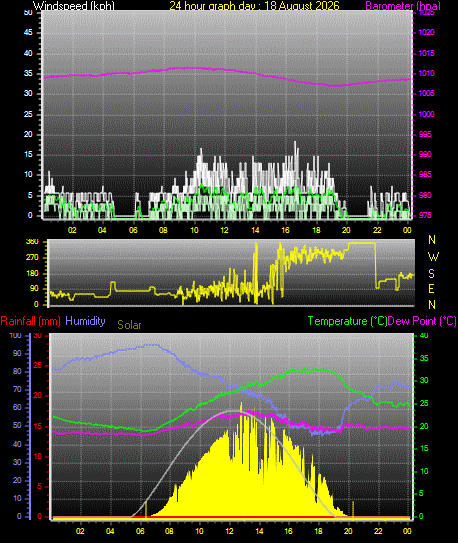Click the barometer axis value 1015
This screenshot has height=543, width=458.
click(426, 53)
